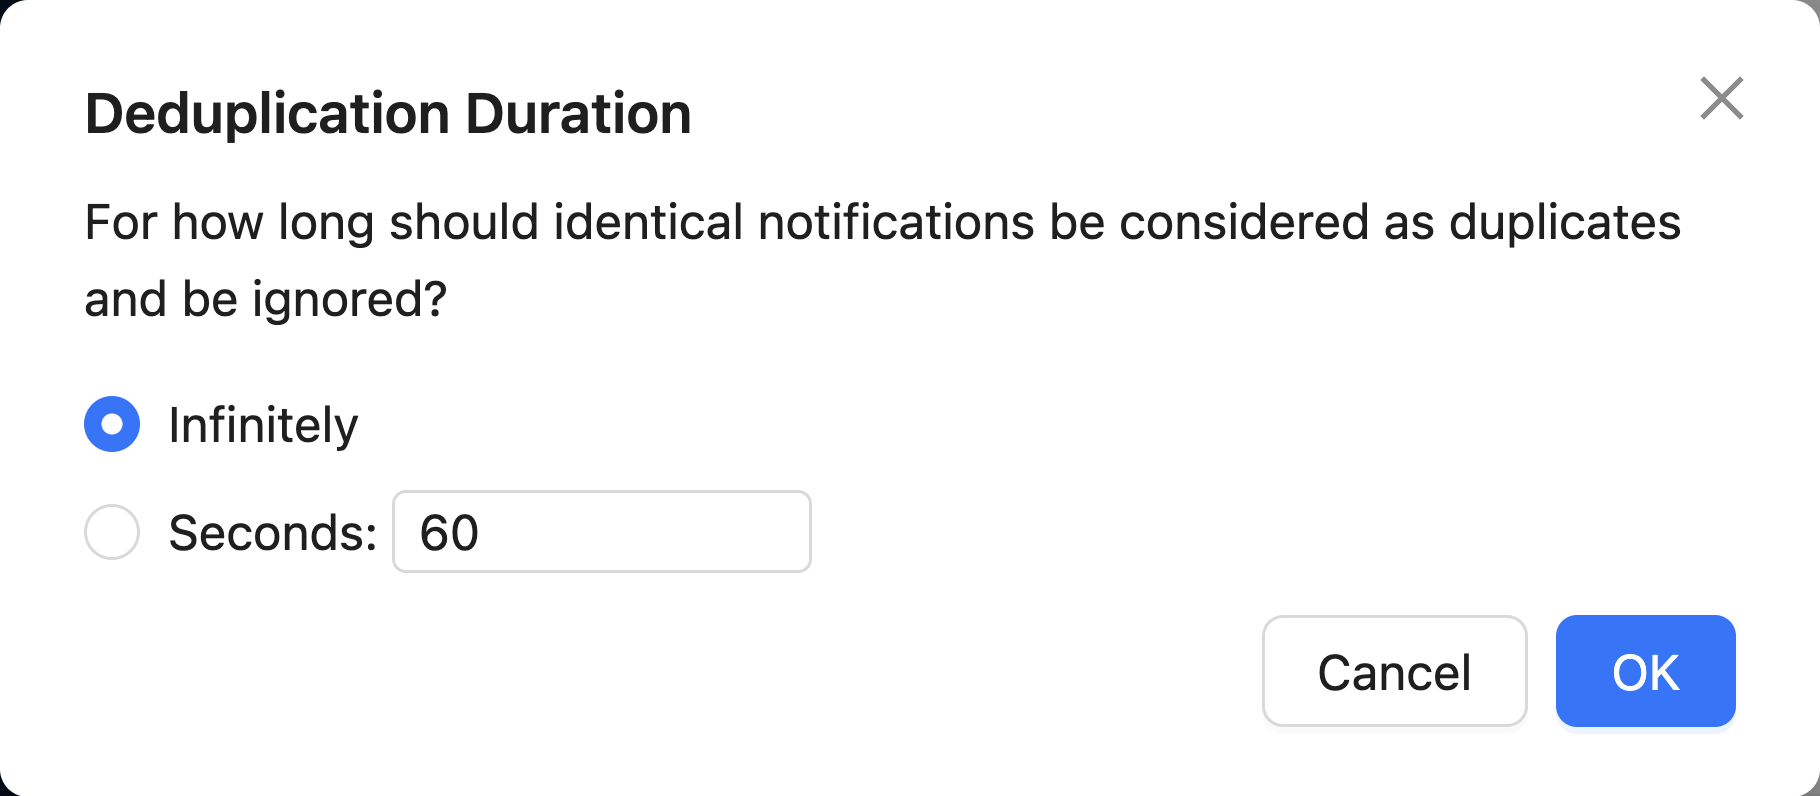This screenshot has width=1820, height=796.
Task: Click the Deduplication Duration title
Action: tap(388, 112)
